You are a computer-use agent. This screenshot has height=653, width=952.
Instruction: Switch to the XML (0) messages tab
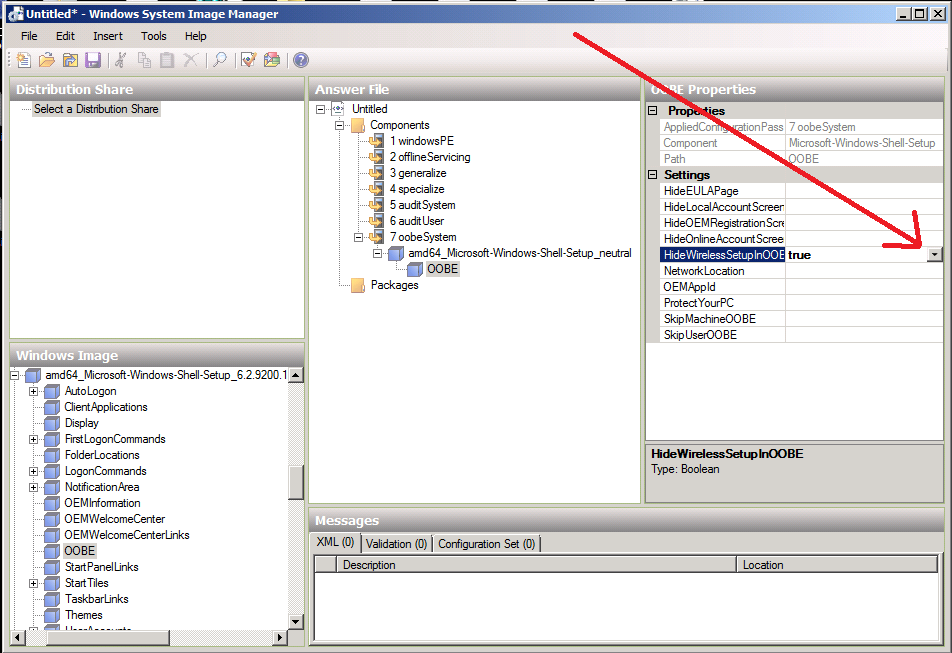pos(335,543)
